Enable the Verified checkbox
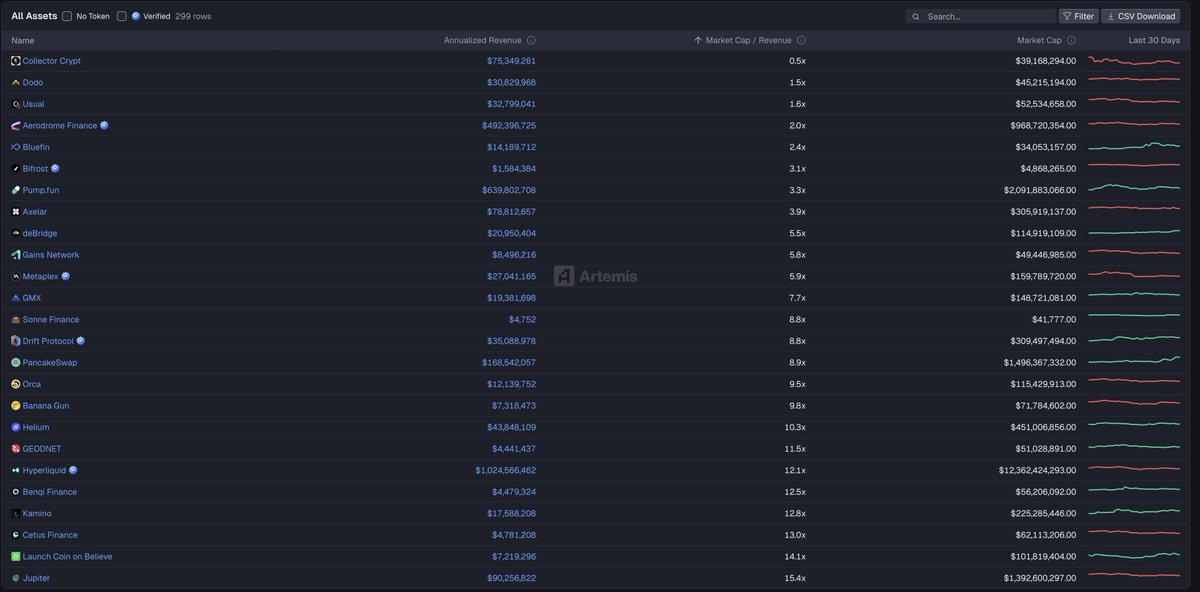Image resolution: width=1200 pixels, height=592 pixels. pos(122,16)
